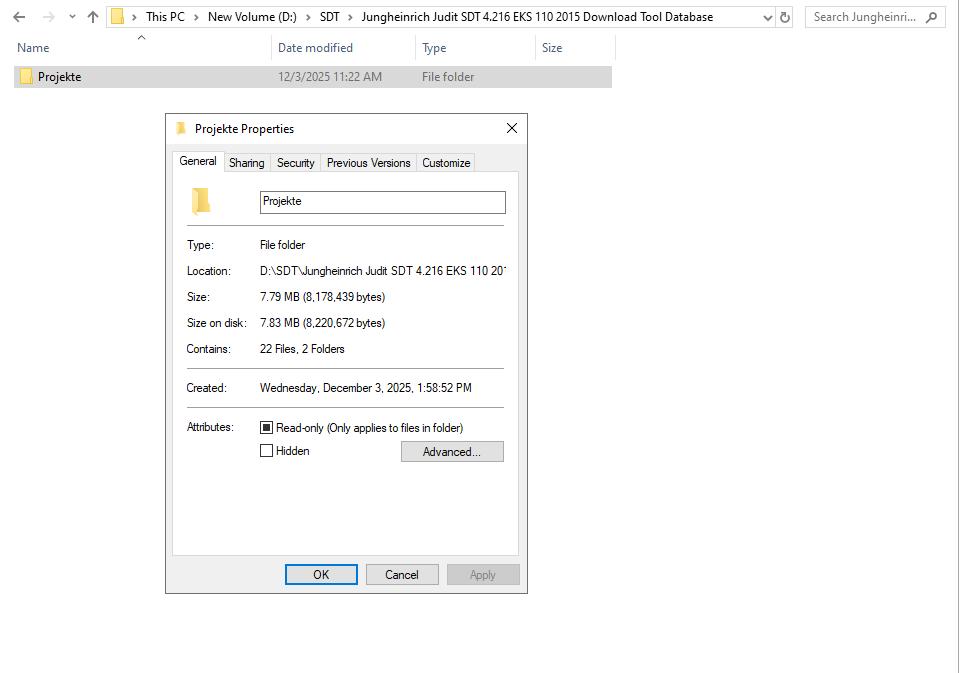Image resolution: width=959 pixels, height=673 pixels.
Task: Click the 7.83 MB size on disk value
Action: click(x=322, y=322)
